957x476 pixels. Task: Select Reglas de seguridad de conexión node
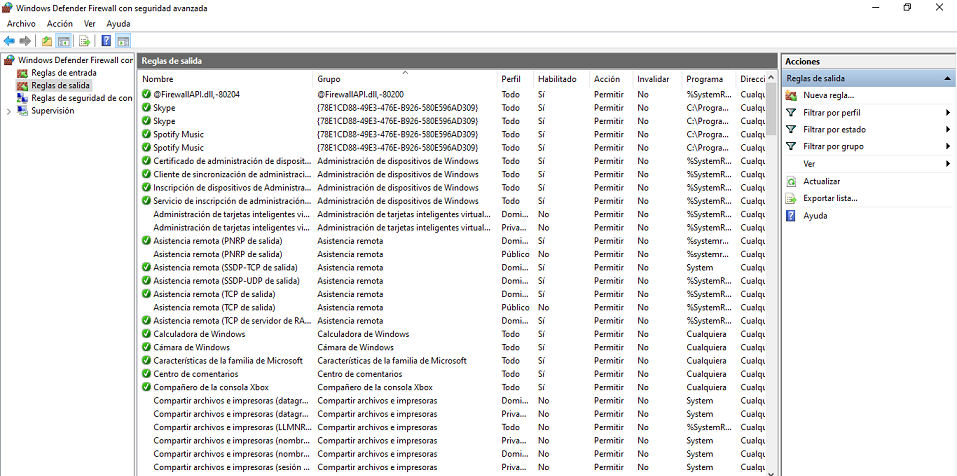coord(82,98)
